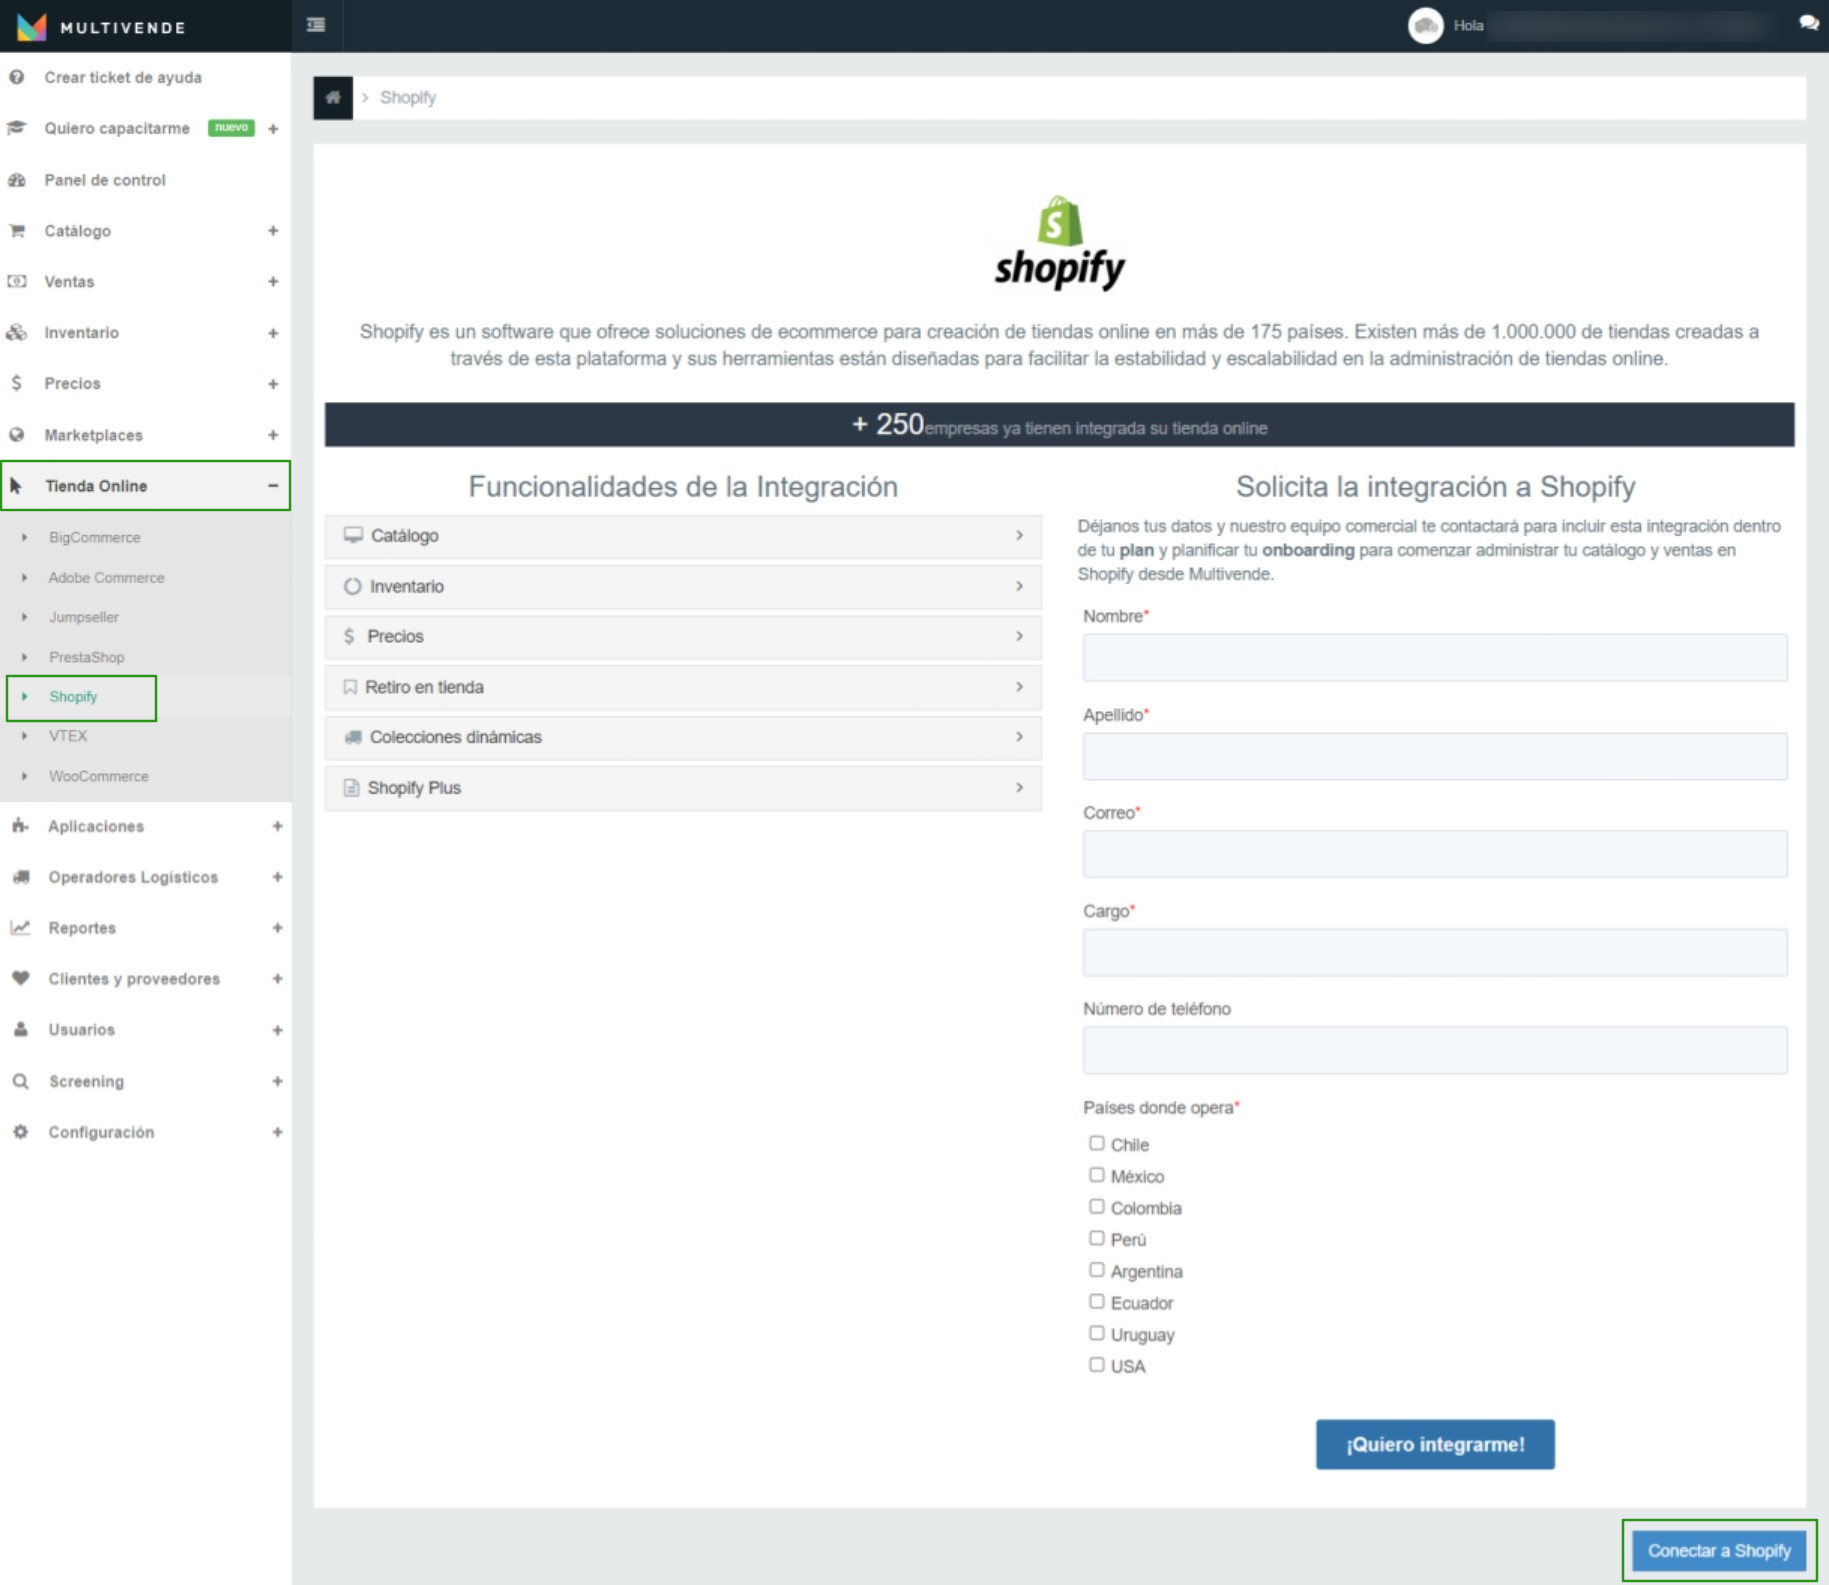Click the gear icon beside Configuración
The image size is (1829, 1585).
click(21, 1132)
